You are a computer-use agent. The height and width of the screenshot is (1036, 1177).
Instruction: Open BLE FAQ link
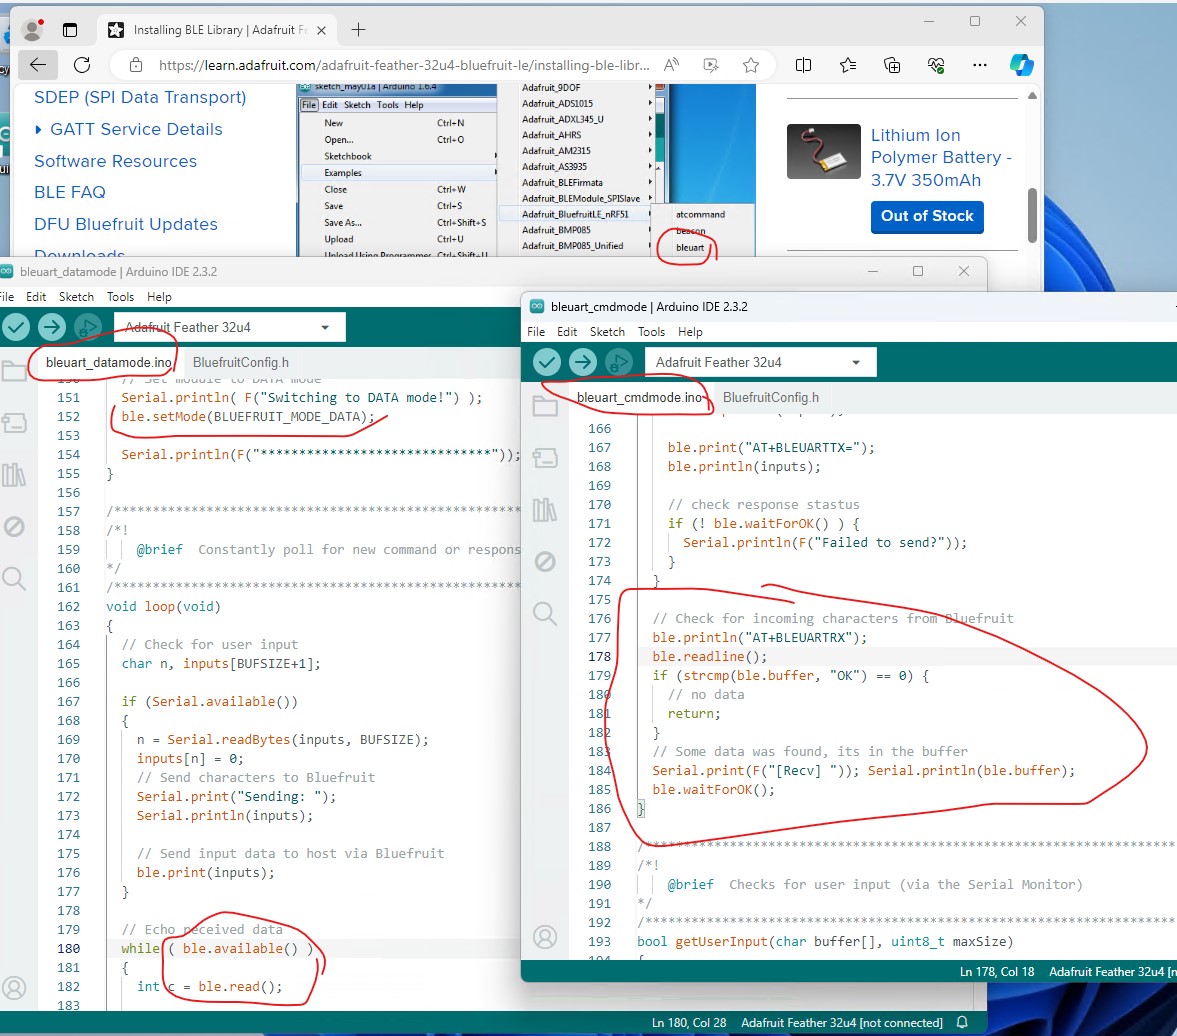click(70, 192)
